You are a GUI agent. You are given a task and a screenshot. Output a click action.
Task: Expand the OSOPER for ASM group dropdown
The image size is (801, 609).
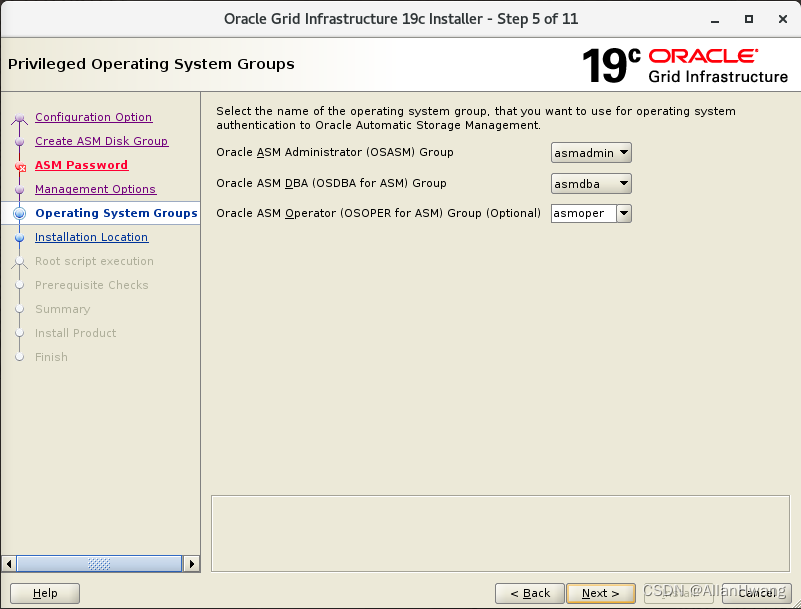point(623,213)
